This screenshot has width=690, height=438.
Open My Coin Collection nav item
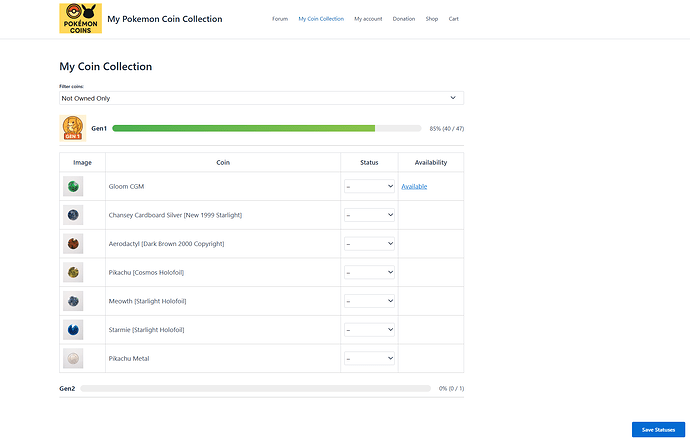[x=321, y=19]
